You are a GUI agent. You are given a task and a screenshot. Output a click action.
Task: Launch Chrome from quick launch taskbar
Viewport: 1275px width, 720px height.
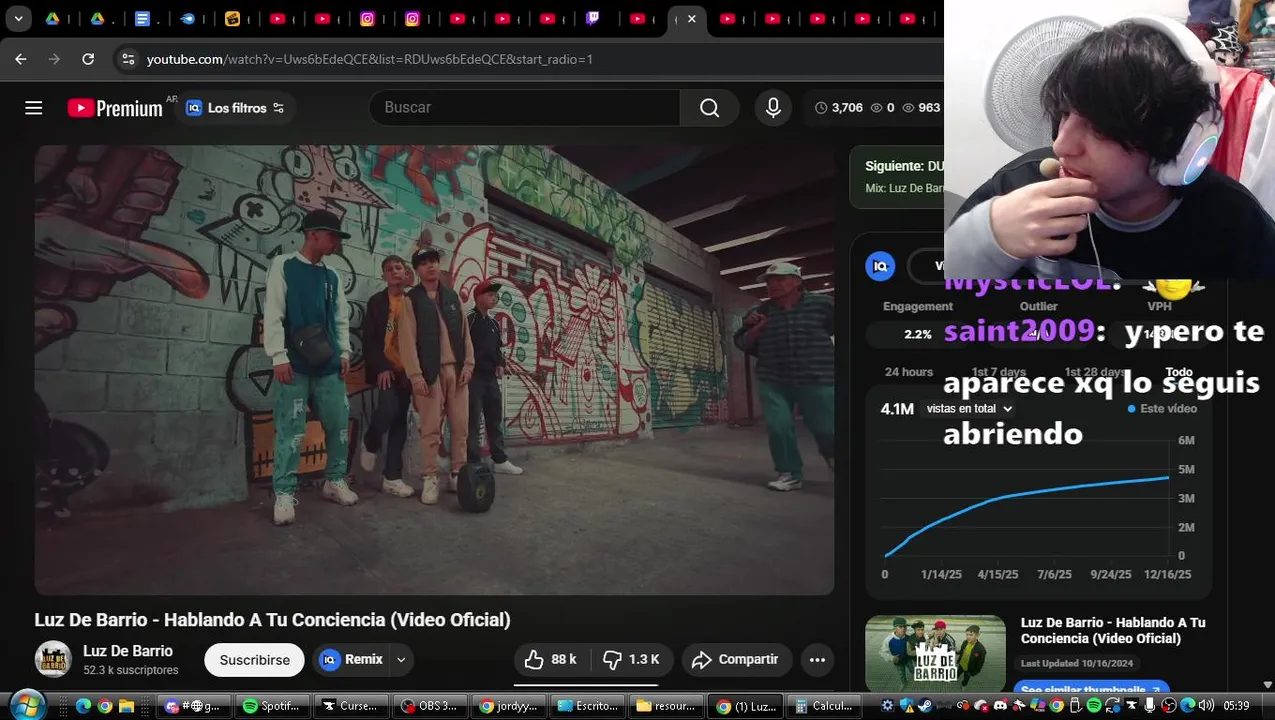coord(105,706)
